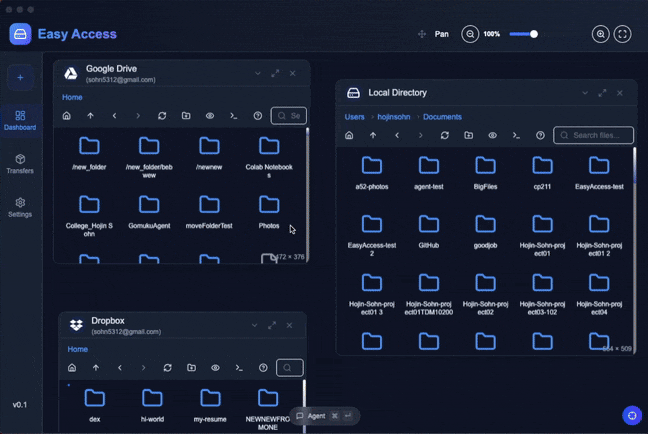
Task: Click home icon in Local Directory toolbar
Action: (349, 135)
